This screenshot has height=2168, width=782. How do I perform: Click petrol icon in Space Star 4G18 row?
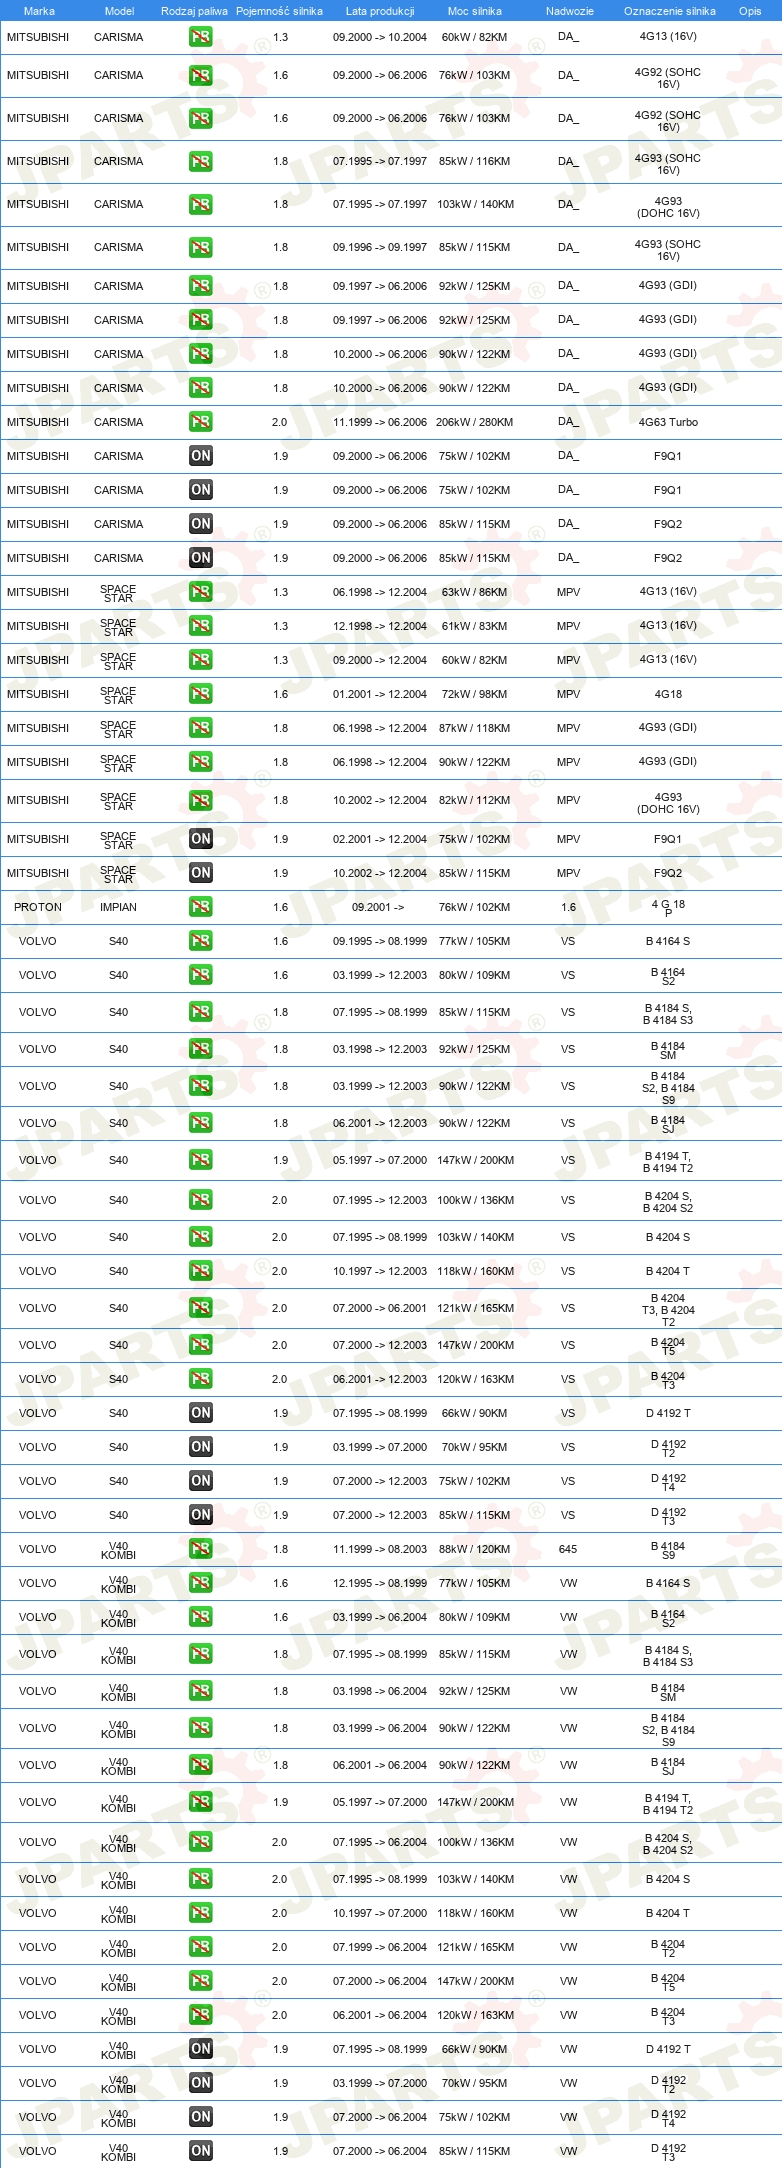(x=201, y=694)
